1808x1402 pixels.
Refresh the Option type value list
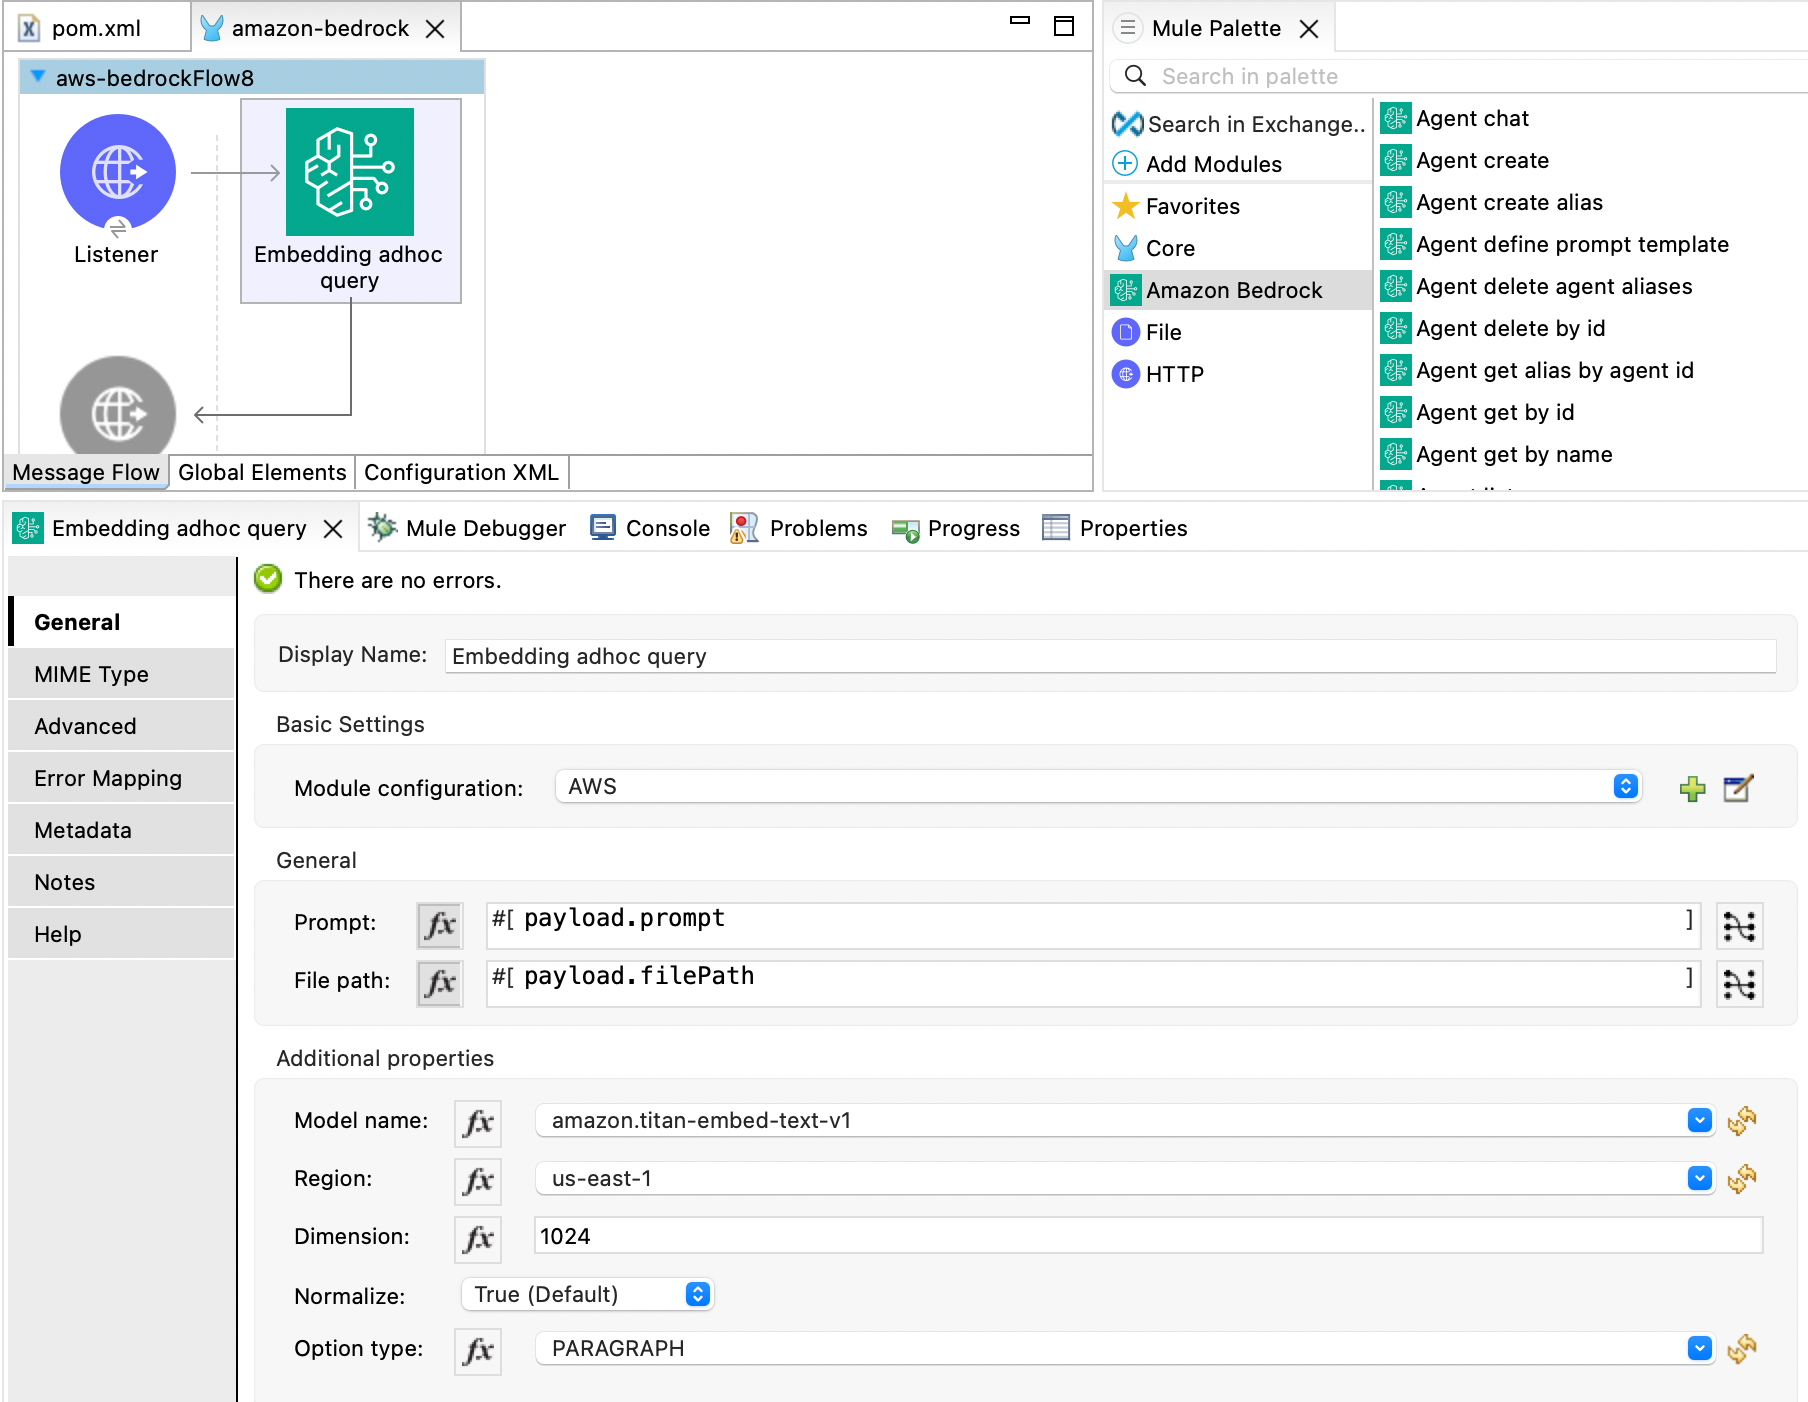(x=1742, y=1349)
